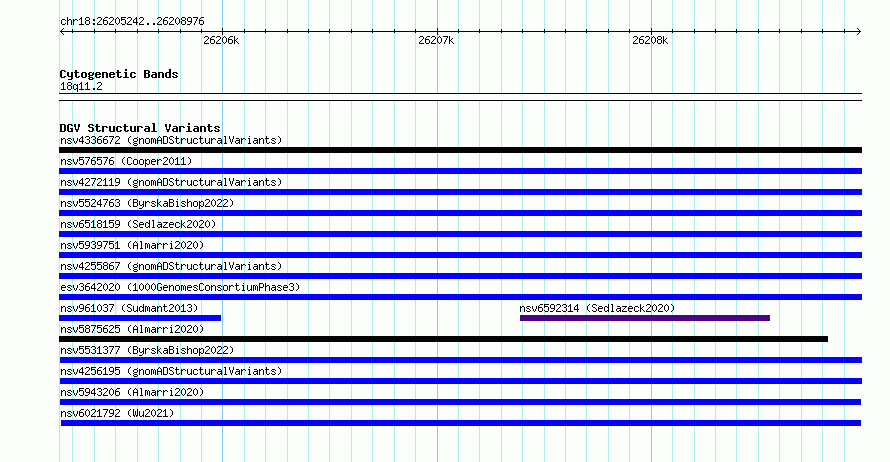Click the purple bar of nsv6592314
890x462 pixels.
(x=645, y=318)
